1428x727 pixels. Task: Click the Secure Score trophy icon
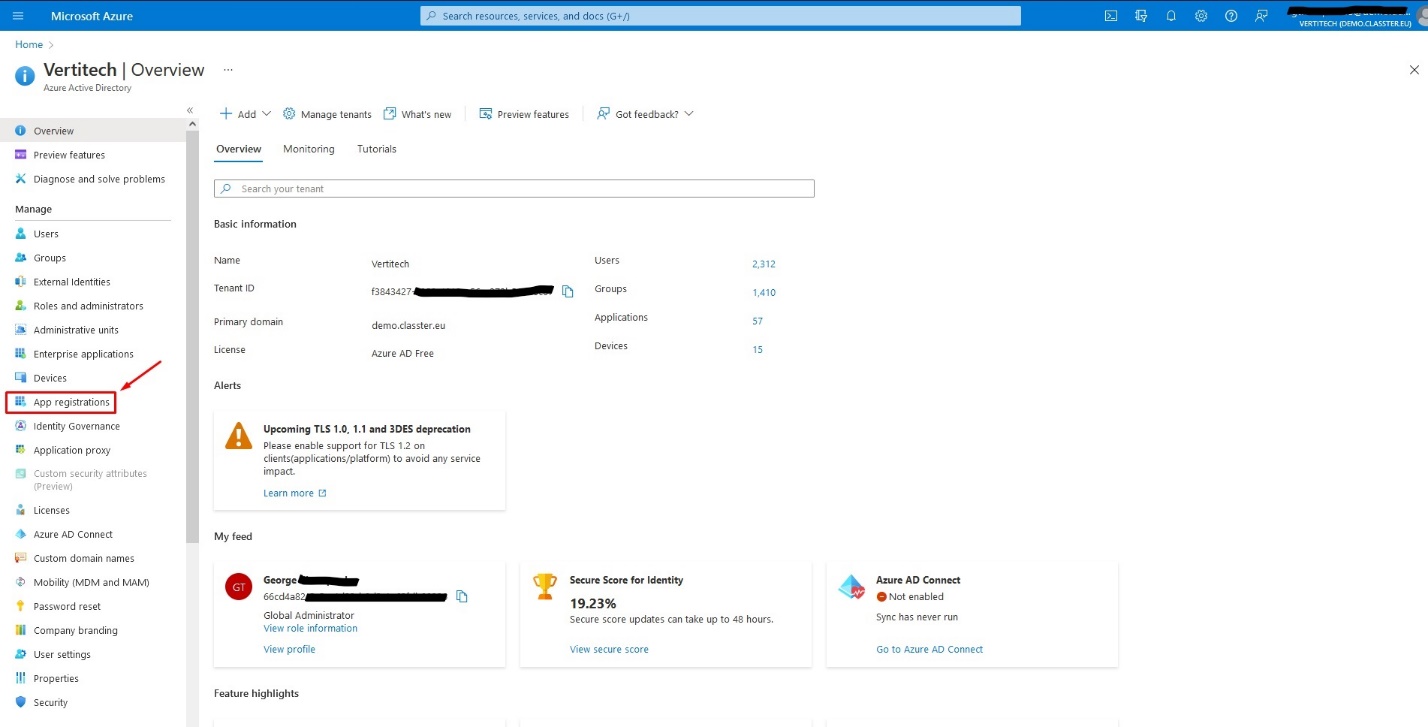tap(545, 586)
